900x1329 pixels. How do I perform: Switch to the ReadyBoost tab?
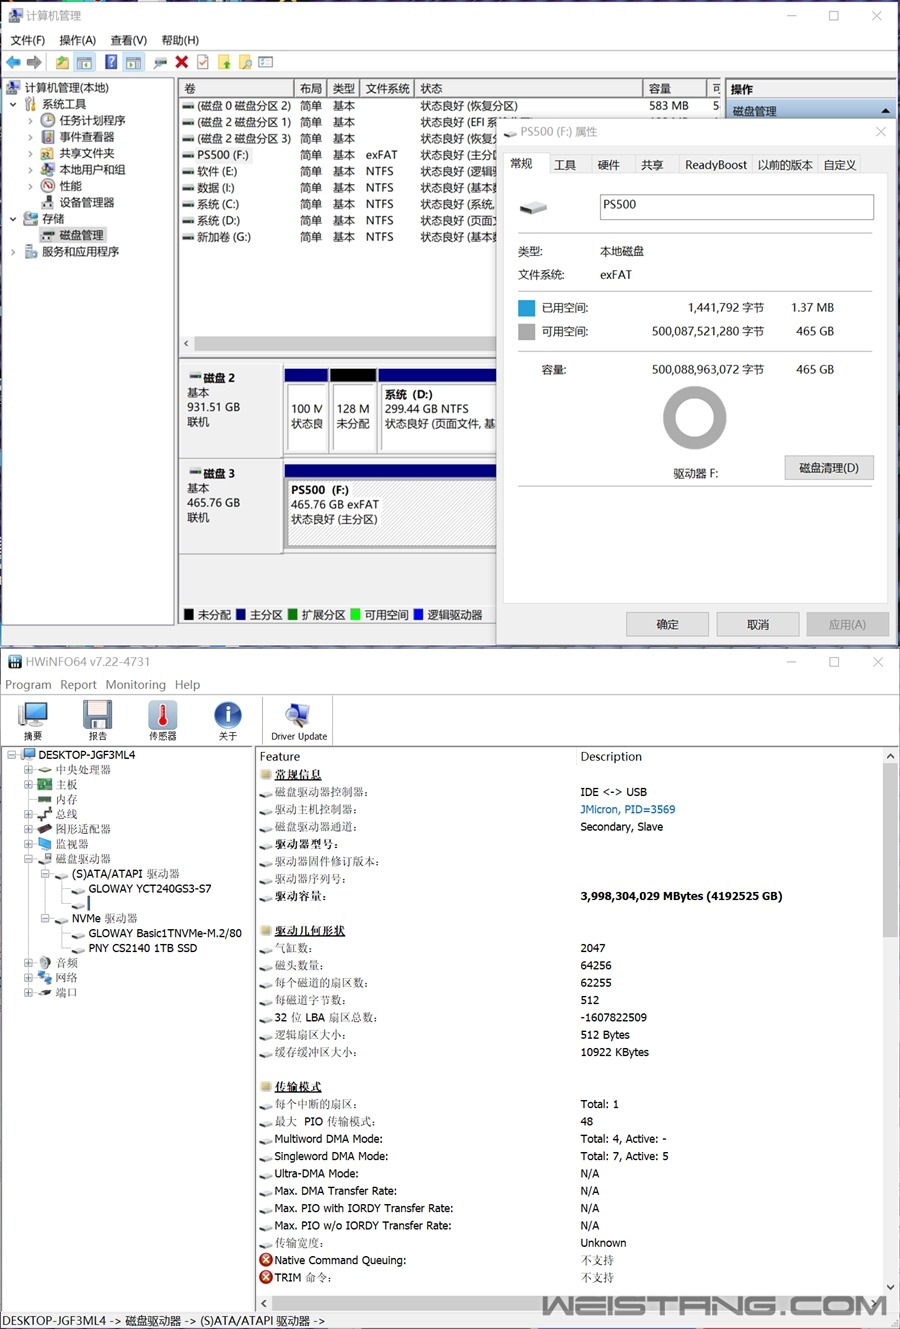(716, 165)
